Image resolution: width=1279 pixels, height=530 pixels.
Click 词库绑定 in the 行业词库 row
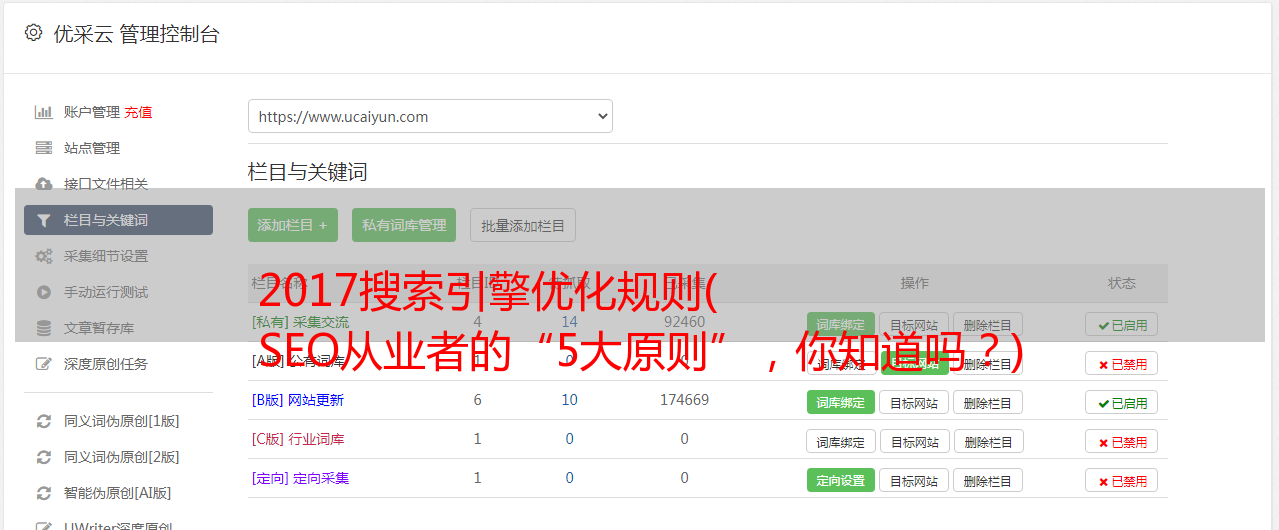[x=841, y=441]
